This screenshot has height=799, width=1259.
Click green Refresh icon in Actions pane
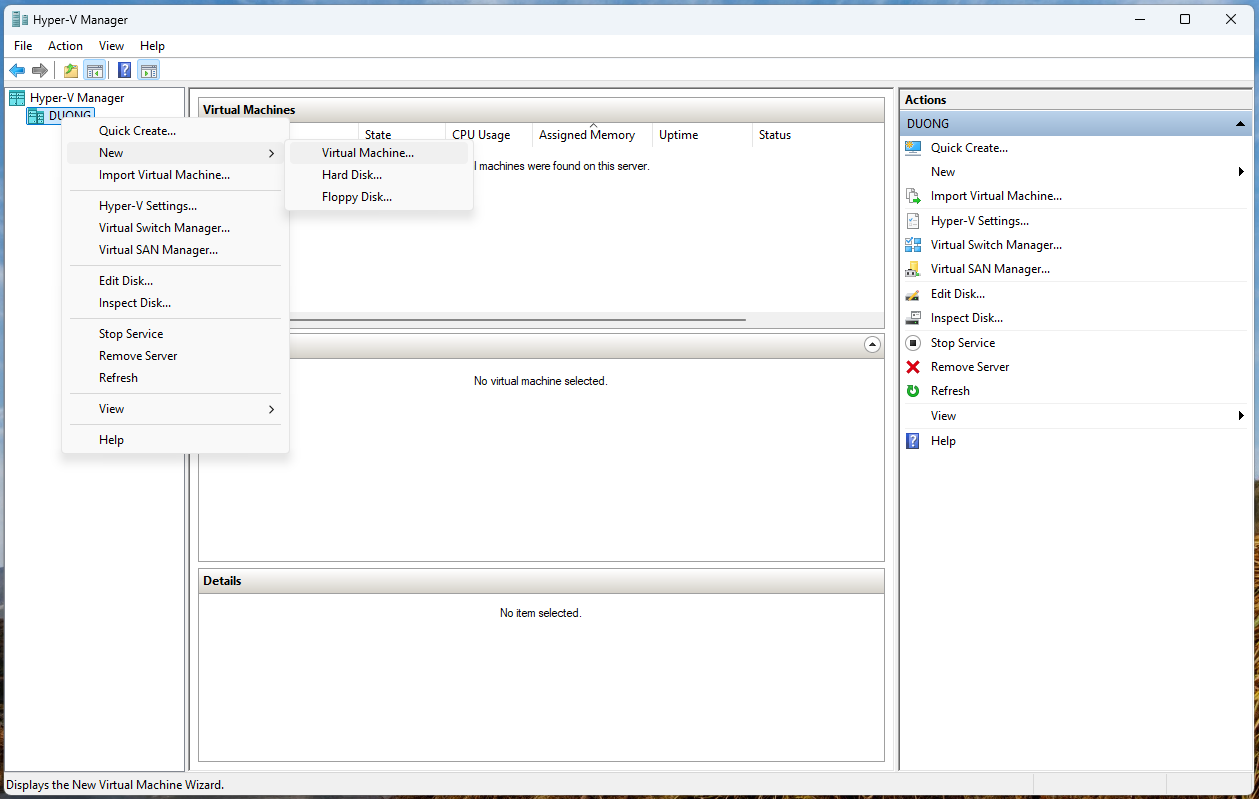[913, 391]
